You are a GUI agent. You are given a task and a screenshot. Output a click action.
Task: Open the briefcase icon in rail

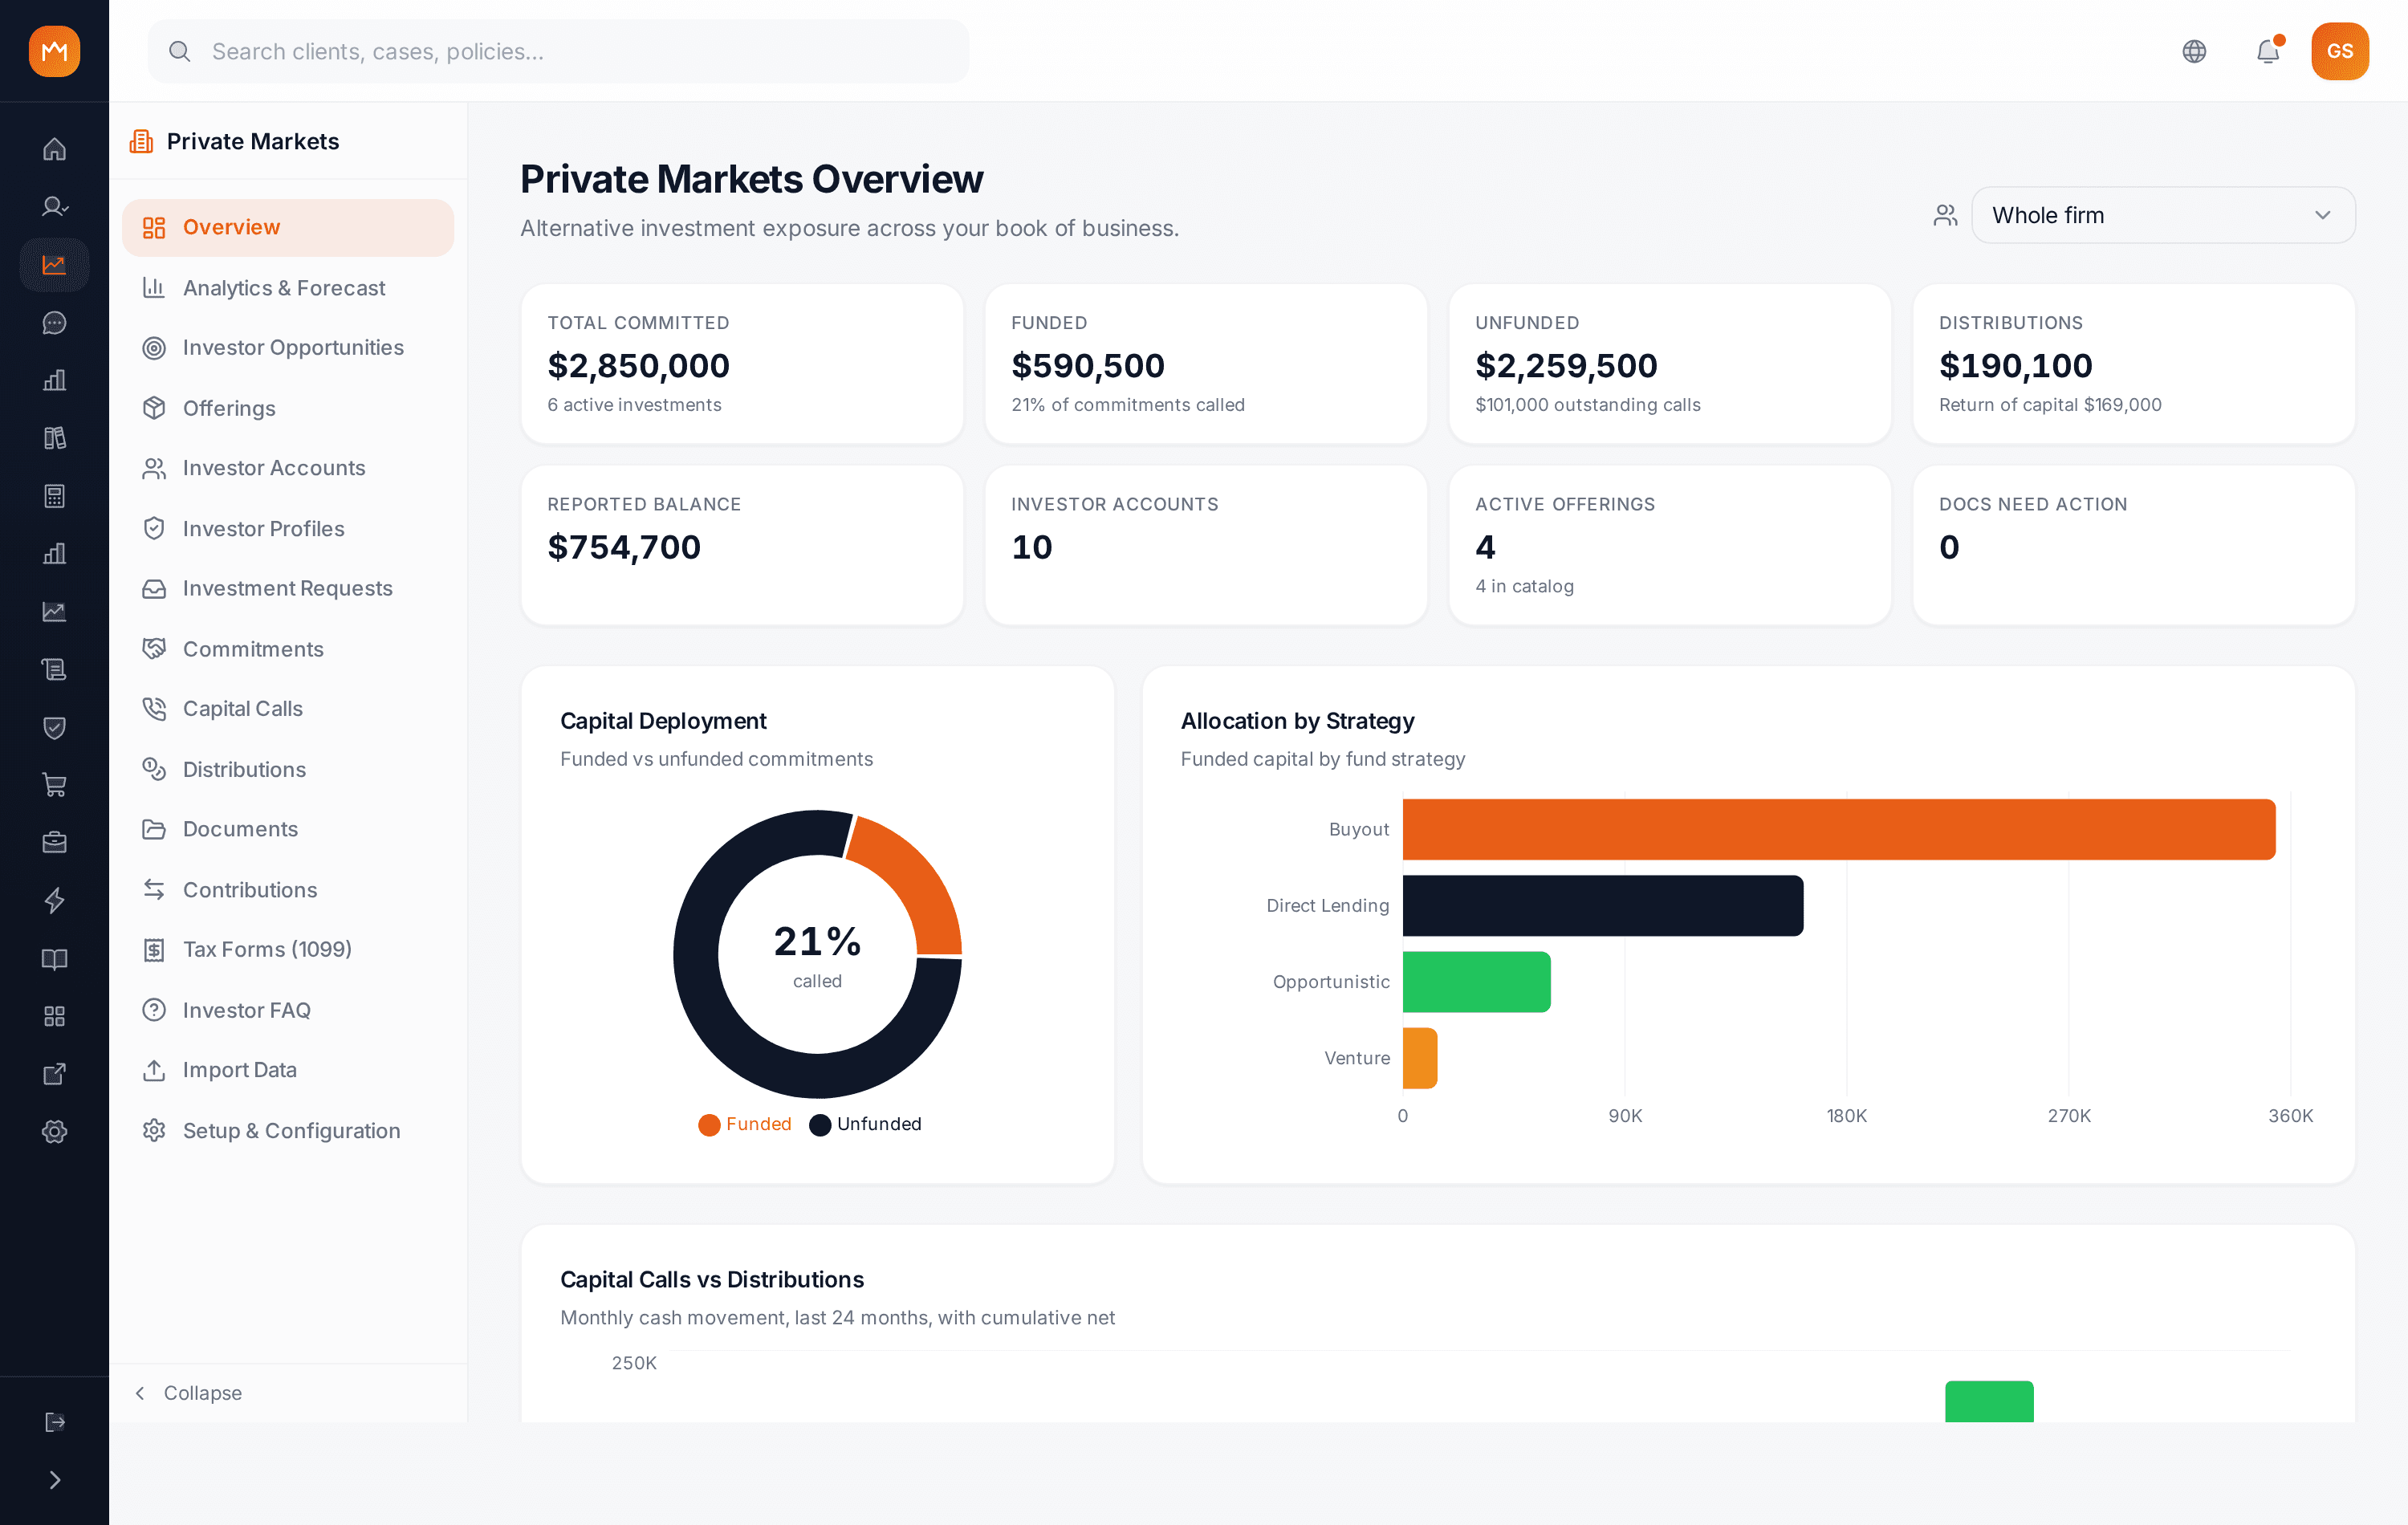54,843
